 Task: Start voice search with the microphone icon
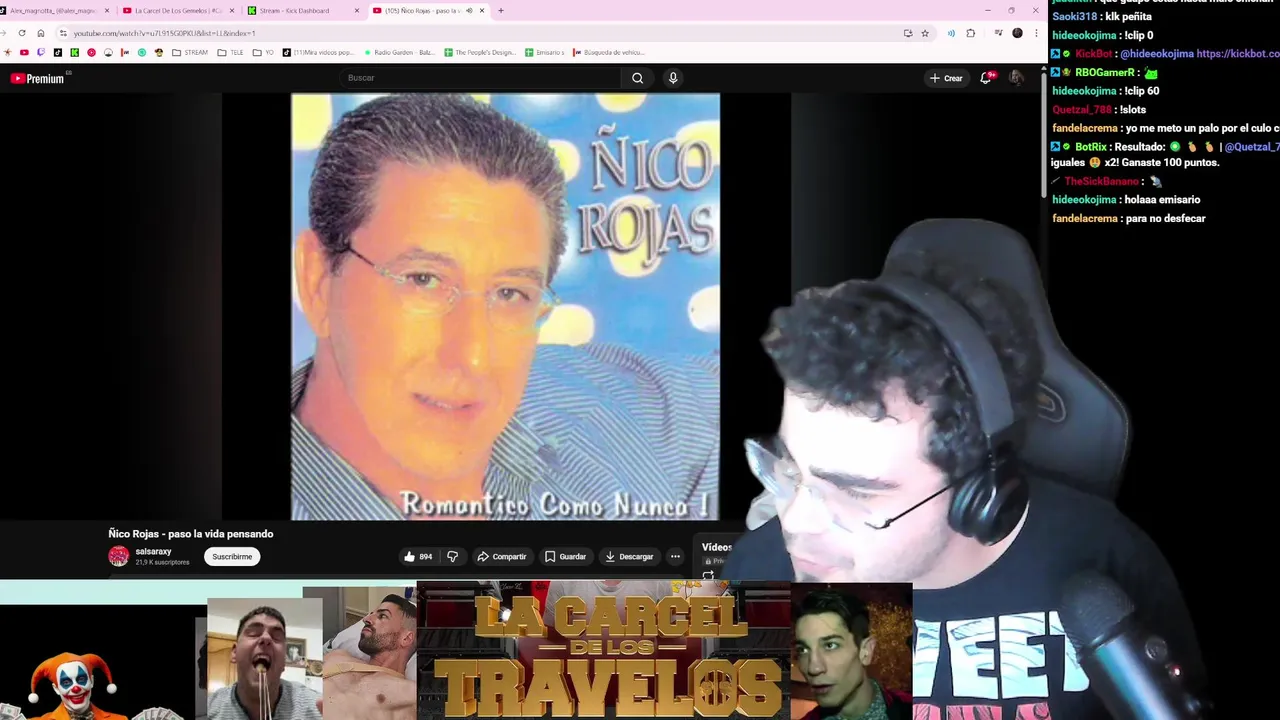click(673, 78)
